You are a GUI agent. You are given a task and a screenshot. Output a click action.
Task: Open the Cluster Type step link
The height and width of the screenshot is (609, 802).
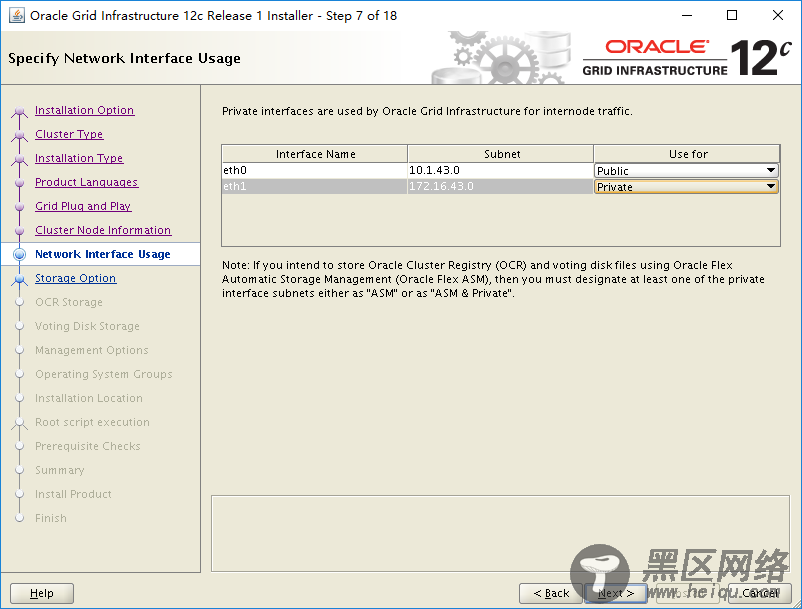point(69,134)
